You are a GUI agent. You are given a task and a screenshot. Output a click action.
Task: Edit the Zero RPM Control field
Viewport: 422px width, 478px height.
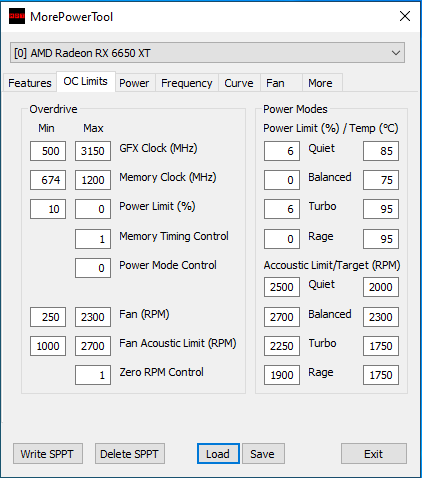coord(93,375)
